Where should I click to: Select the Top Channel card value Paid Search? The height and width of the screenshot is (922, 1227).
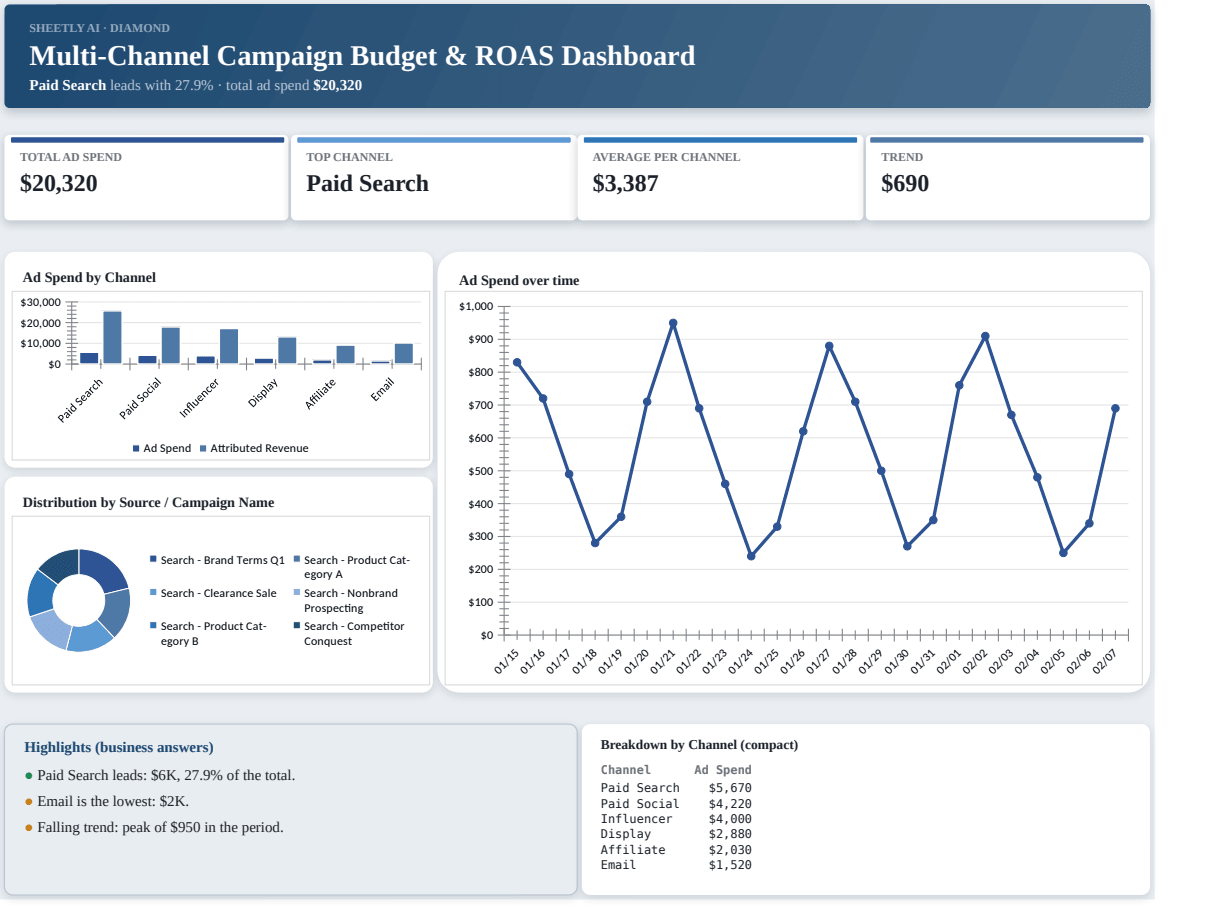[x=367, y=184]
